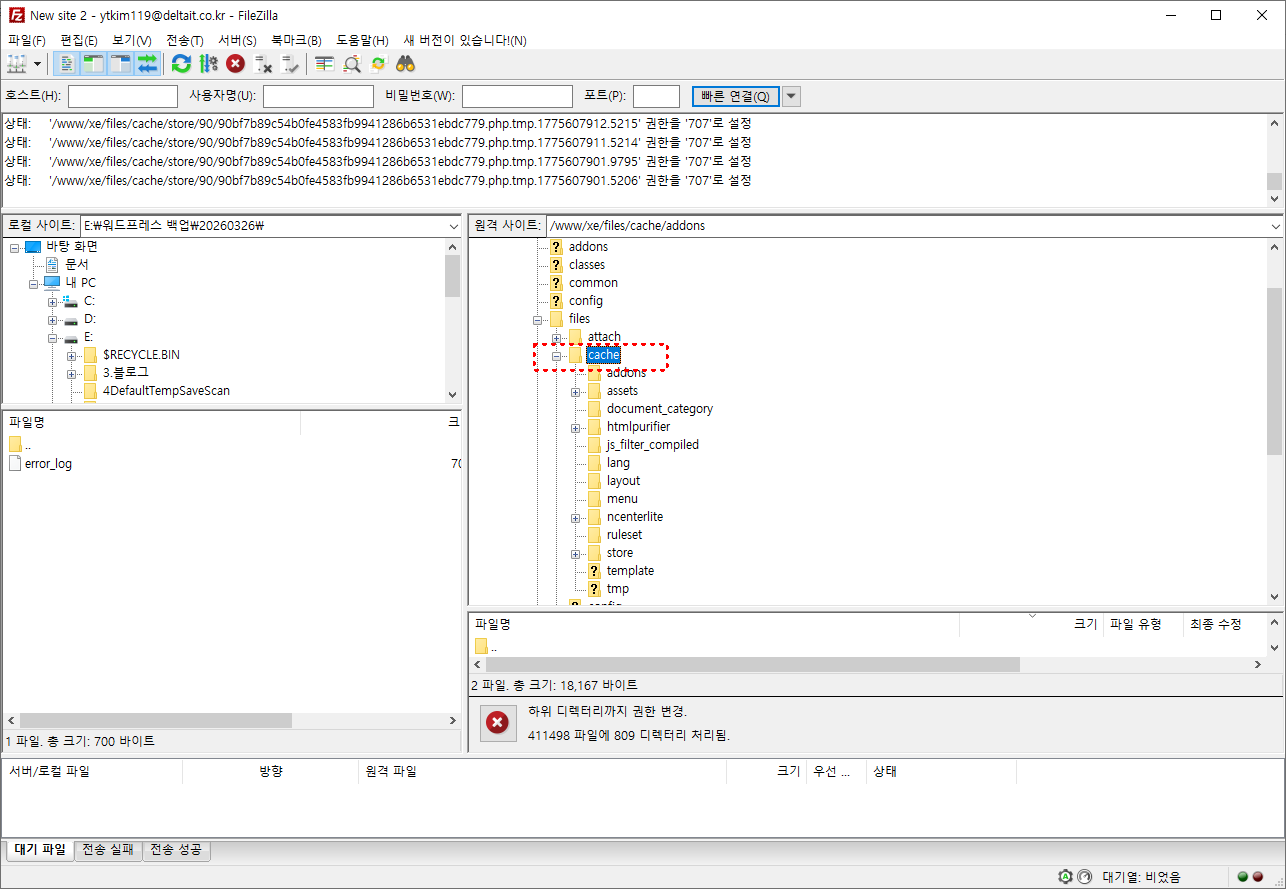This screenshot has height=889, width=1286.
Task: Select the js_filter_compiled remote folder
Action: pos(653,445)
